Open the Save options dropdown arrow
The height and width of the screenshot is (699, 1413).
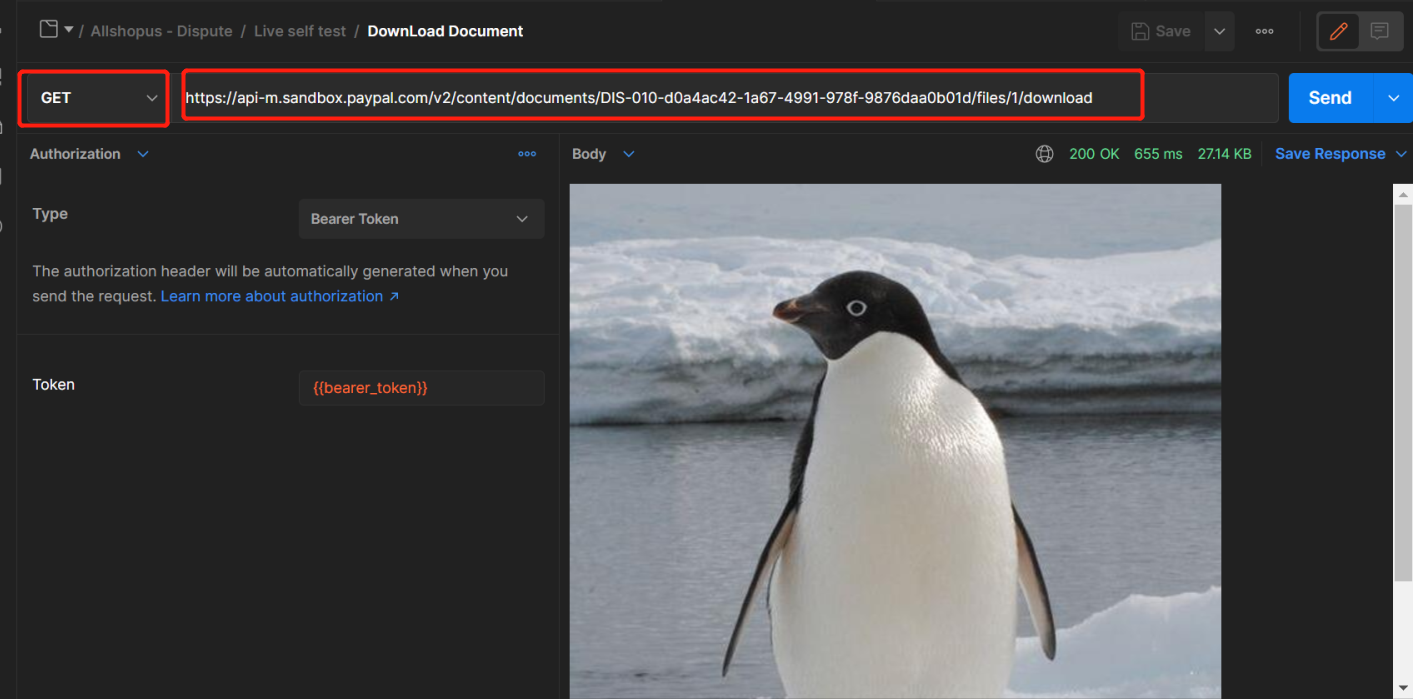point(1220,31)
